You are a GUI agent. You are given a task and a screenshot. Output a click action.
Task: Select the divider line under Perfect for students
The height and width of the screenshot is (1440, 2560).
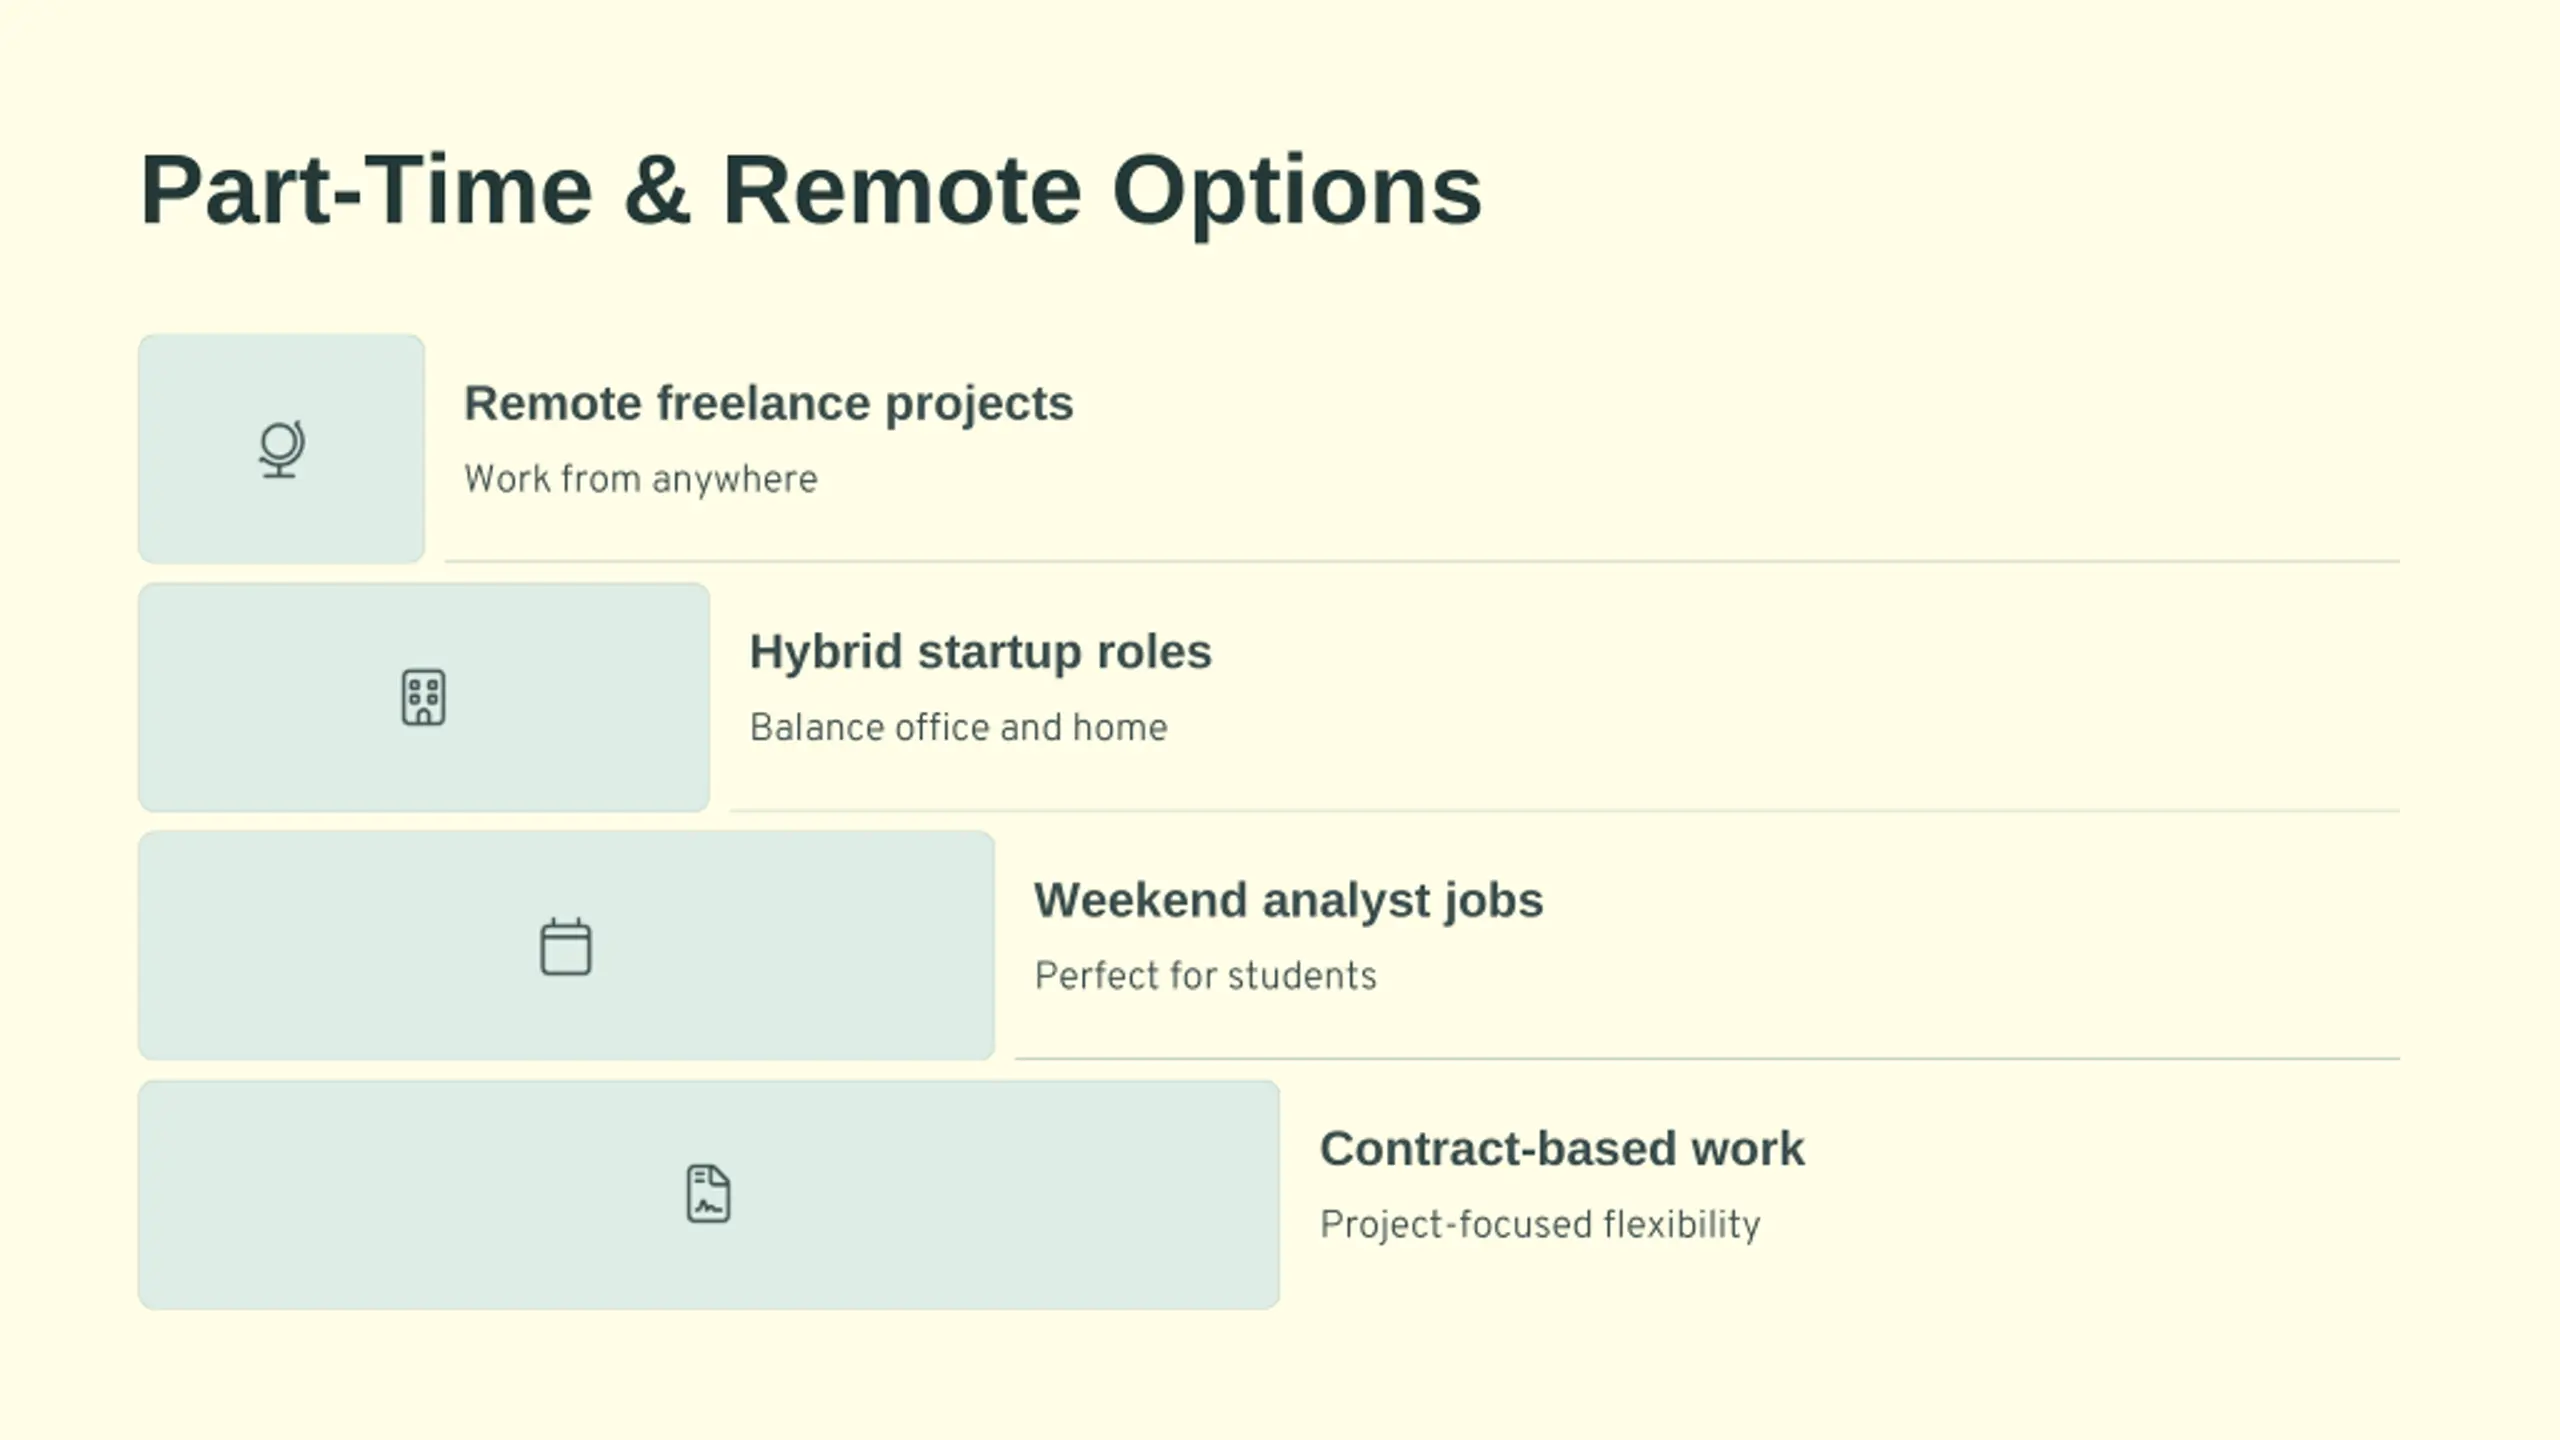coord(1707,1059)
